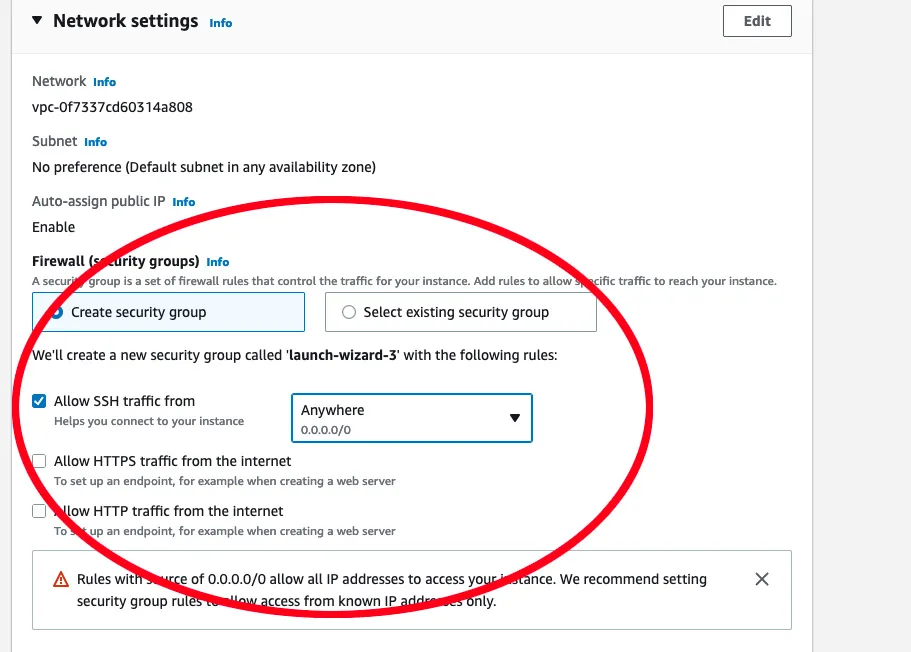
Task: Click the warning triangle icon in alert
Action: pyautogui.click(x=61, y=579)
